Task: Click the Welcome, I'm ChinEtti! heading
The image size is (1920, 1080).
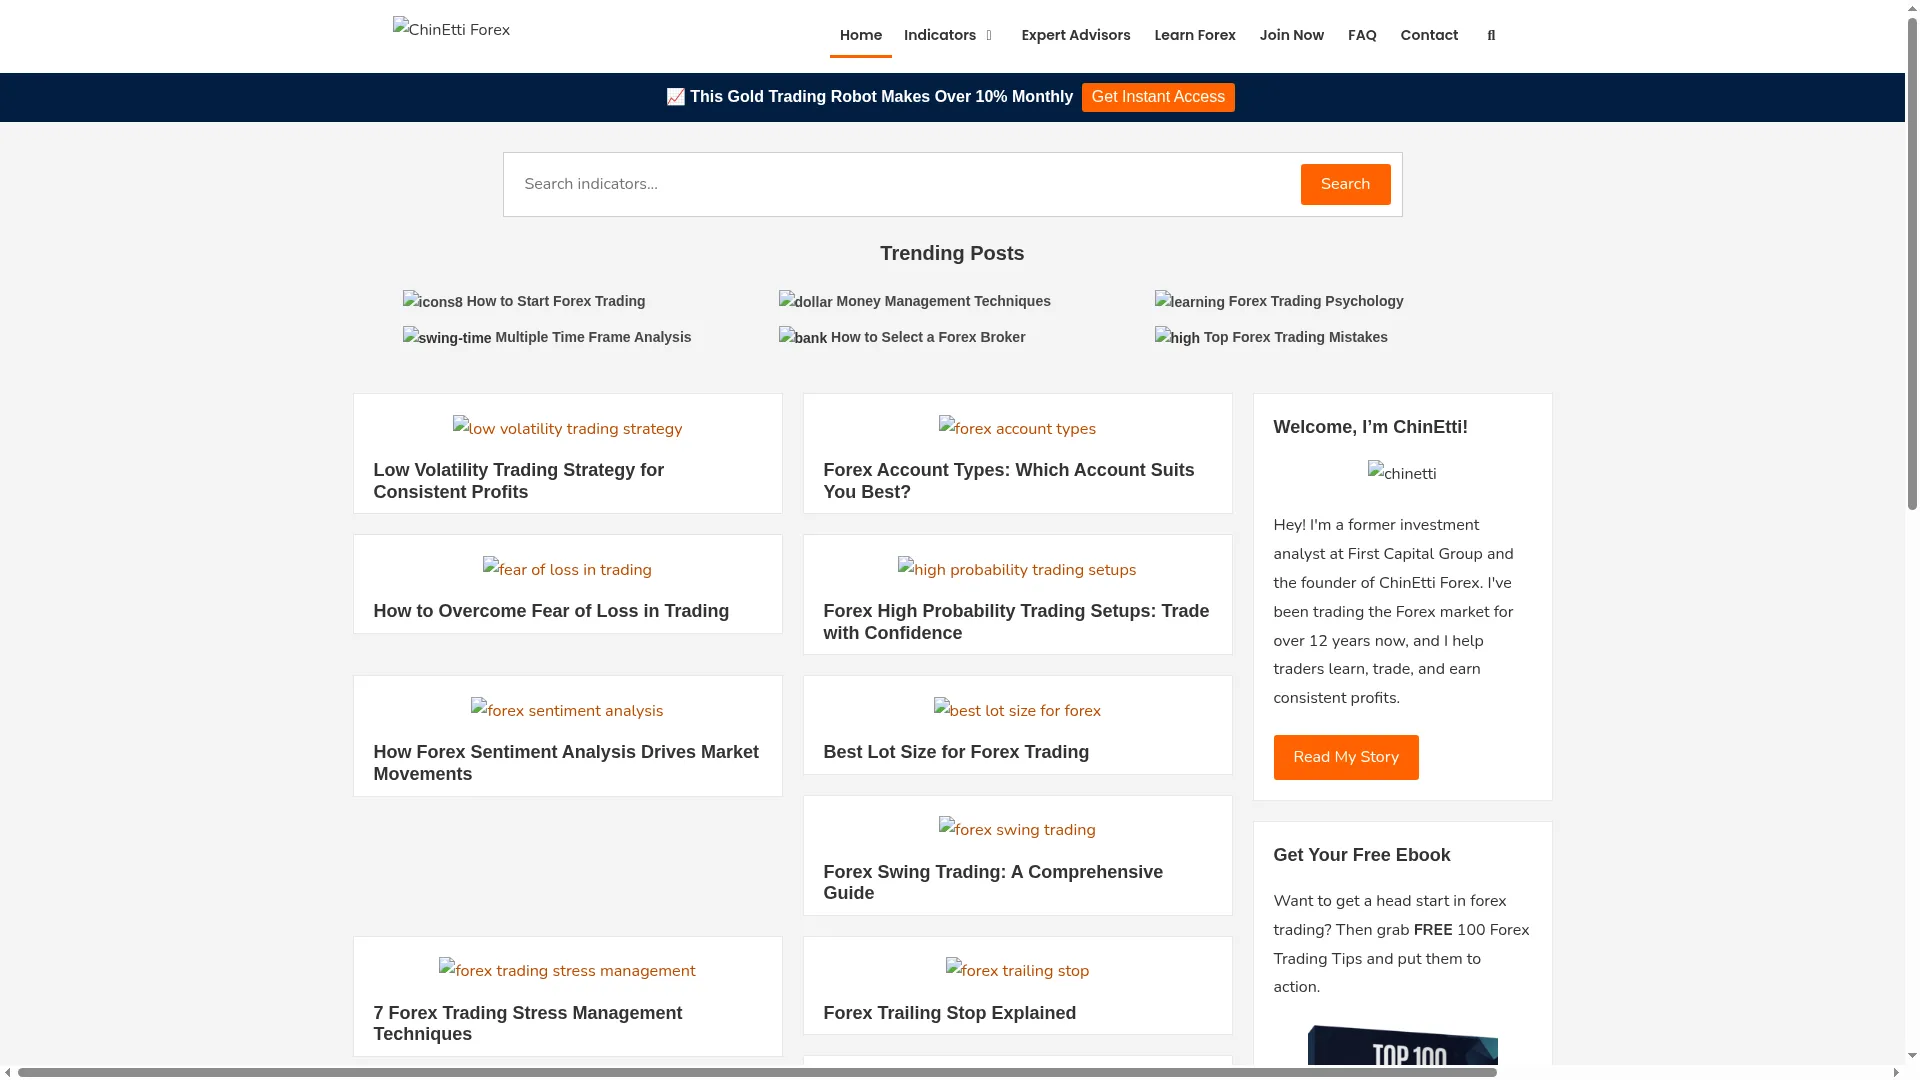Action: (x=1371, y=427)
